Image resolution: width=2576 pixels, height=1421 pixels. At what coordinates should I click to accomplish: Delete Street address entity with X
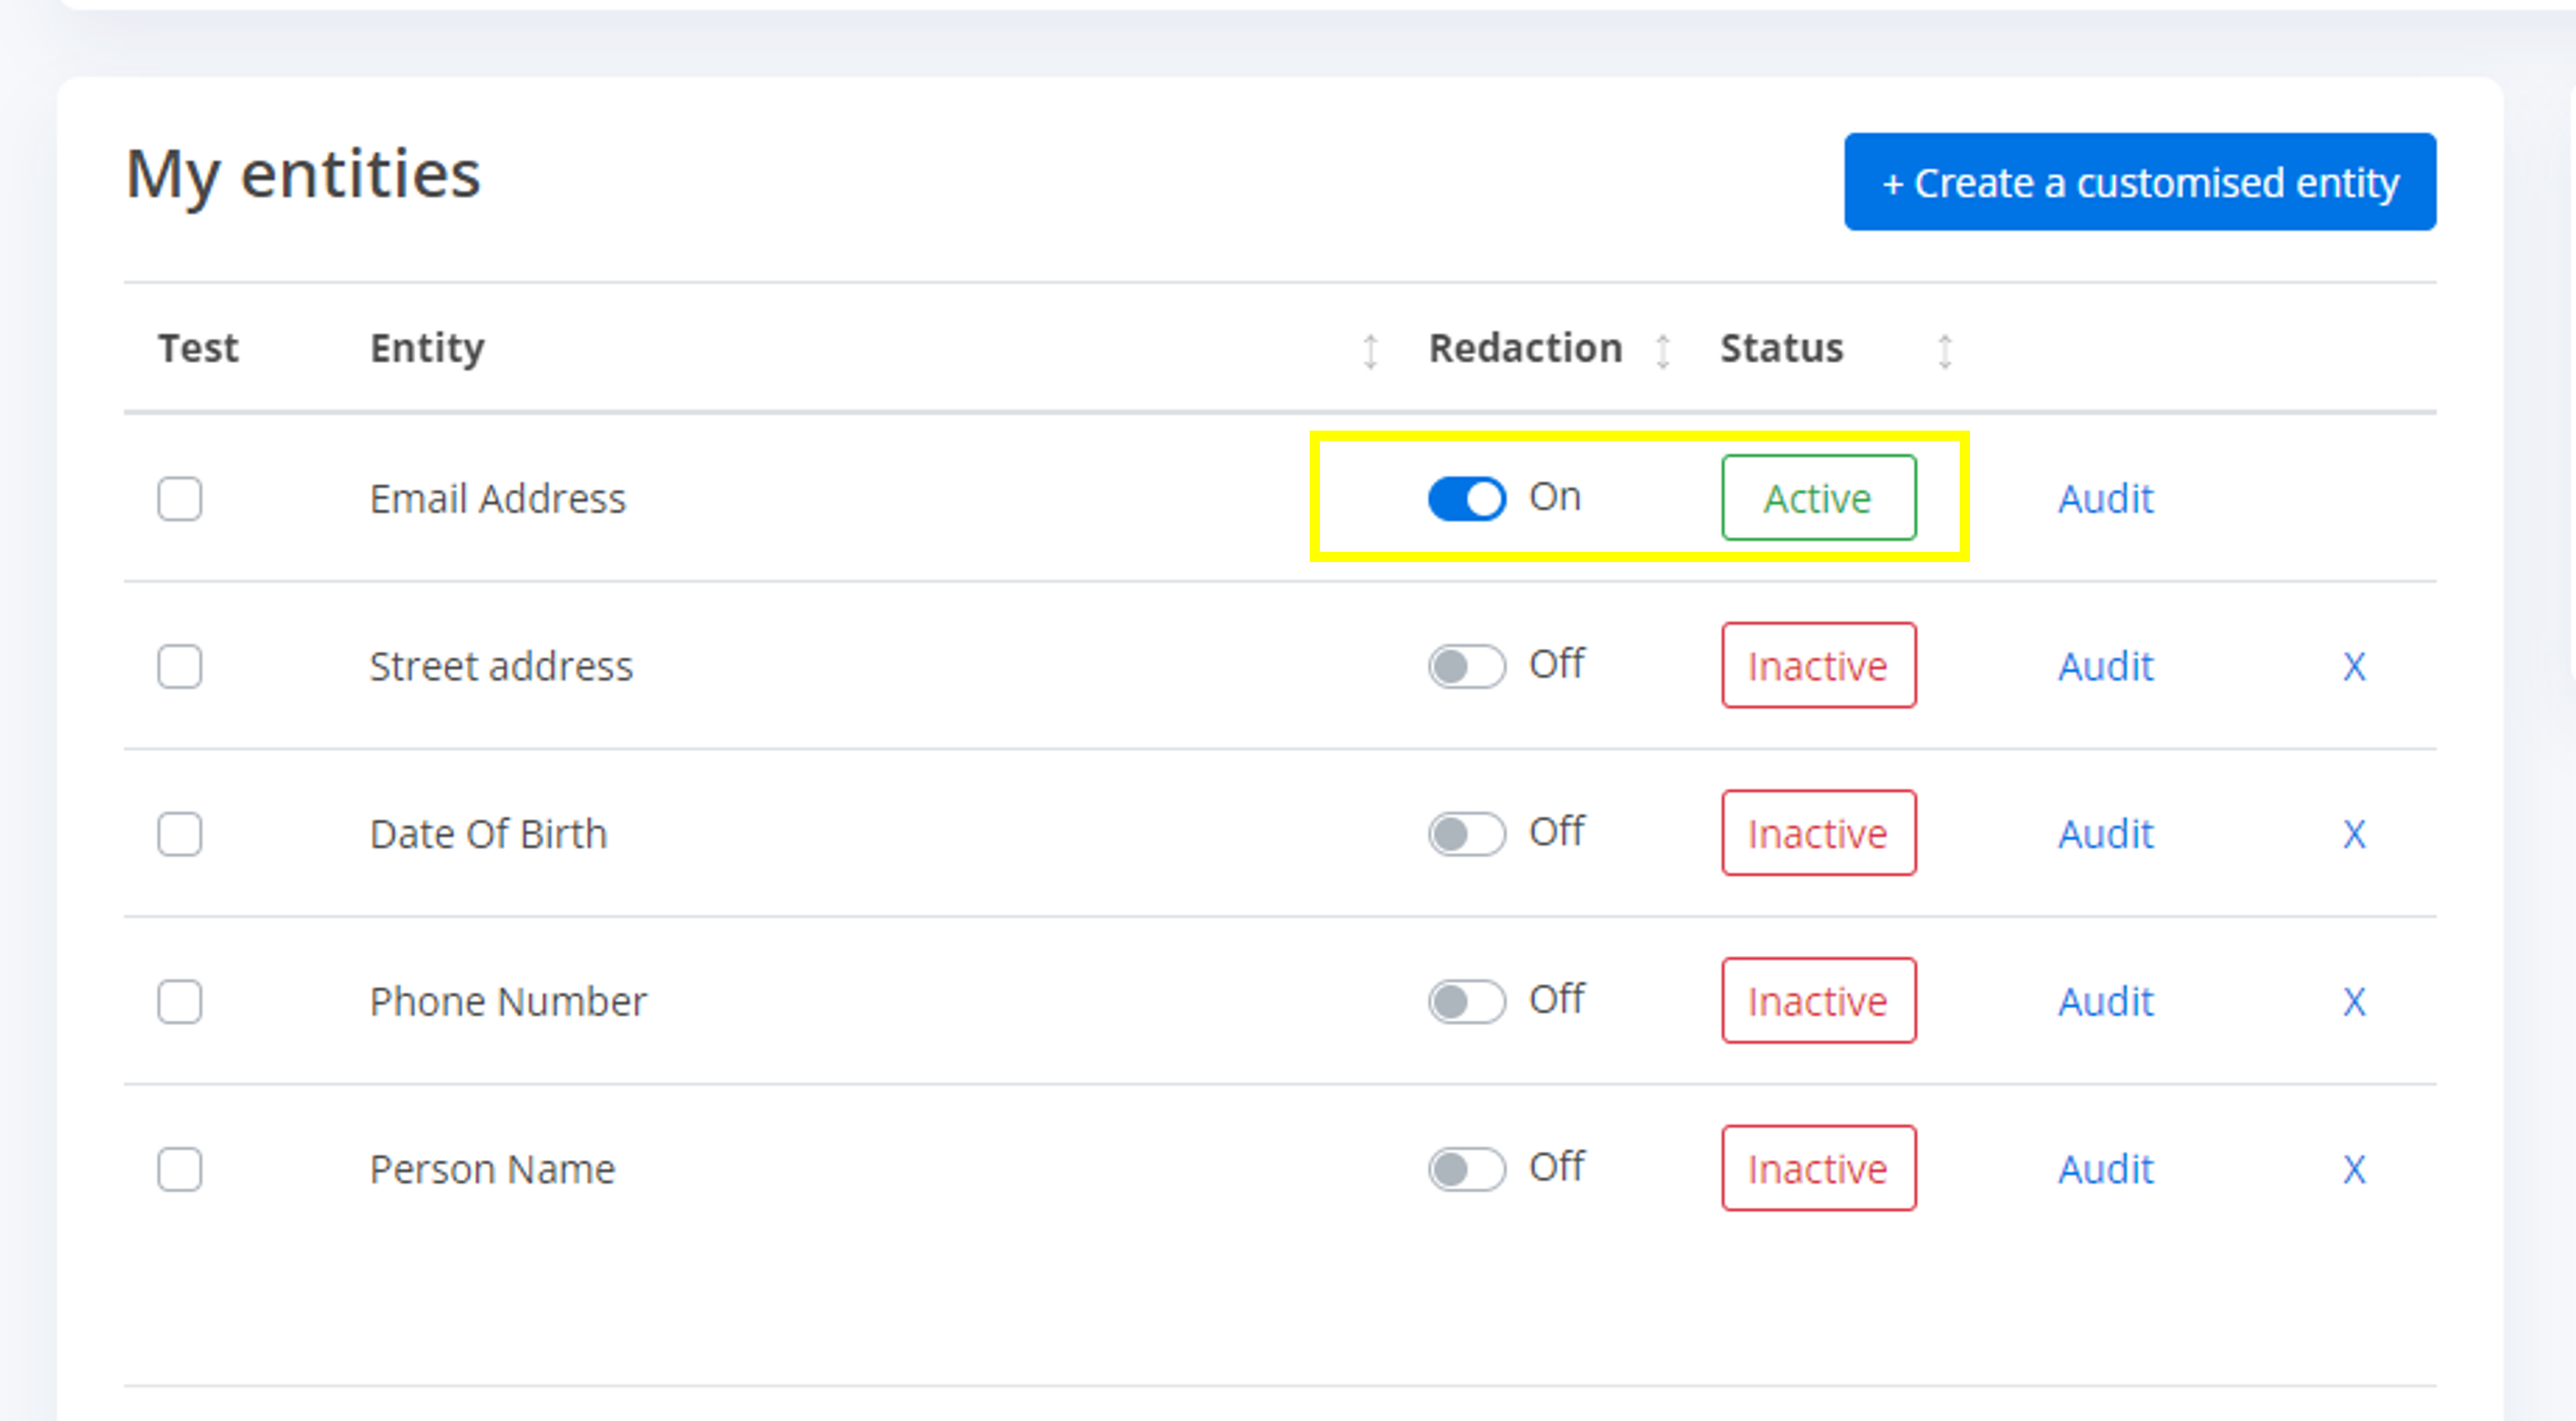pos(2354,666)
